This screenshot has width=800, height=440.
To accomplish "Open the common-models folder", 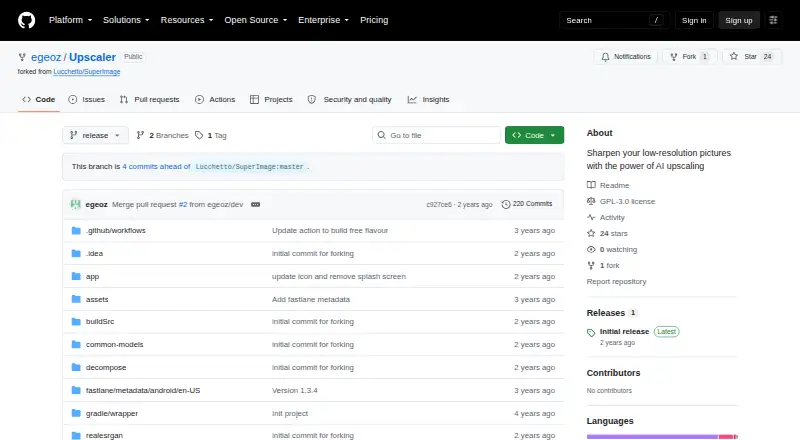I will pos(114,345).
